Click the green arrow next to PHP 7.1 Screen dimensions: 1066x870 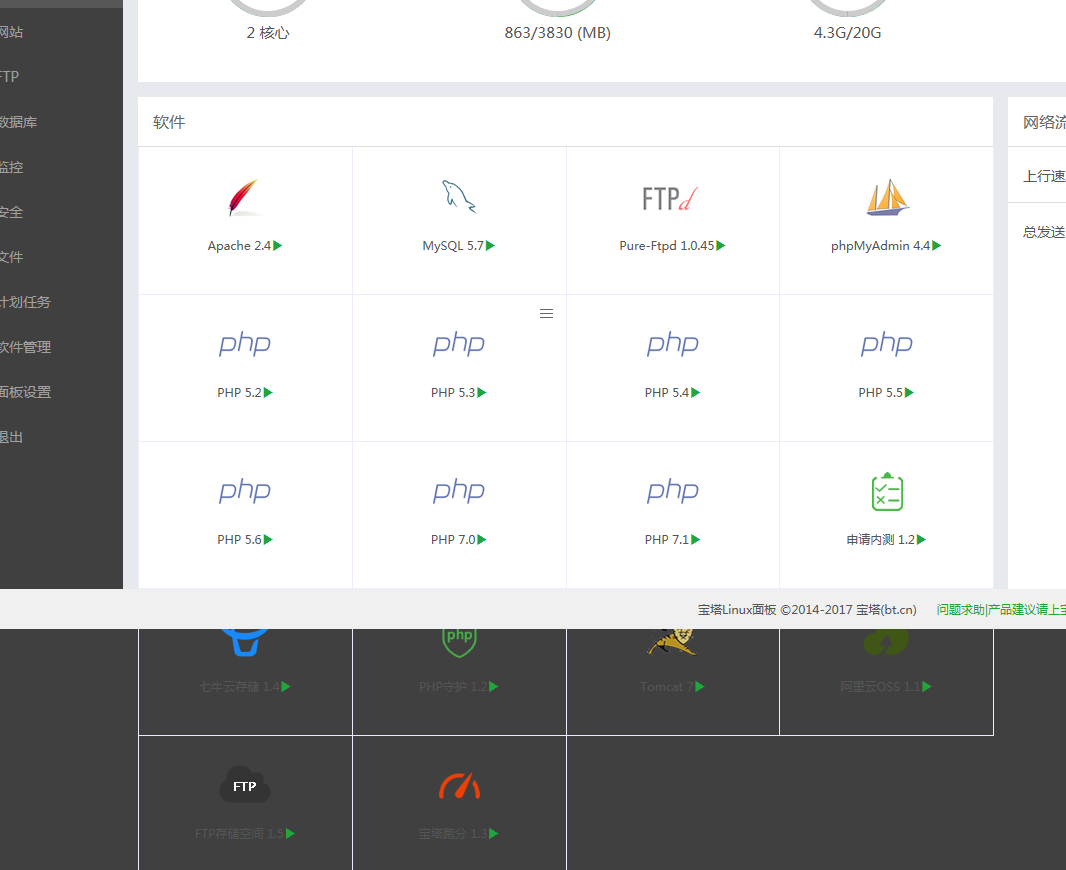tap(696, 540)
